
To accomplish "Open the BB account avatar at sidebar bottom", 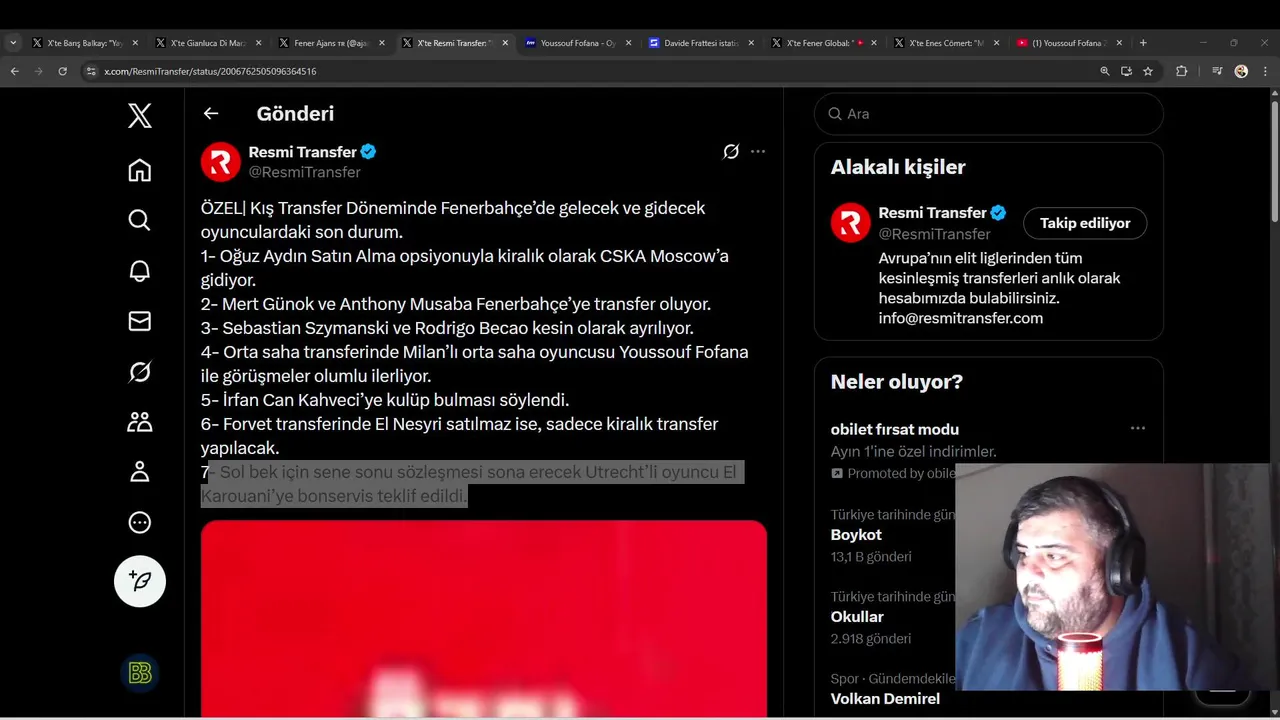I will coord(140,673).
